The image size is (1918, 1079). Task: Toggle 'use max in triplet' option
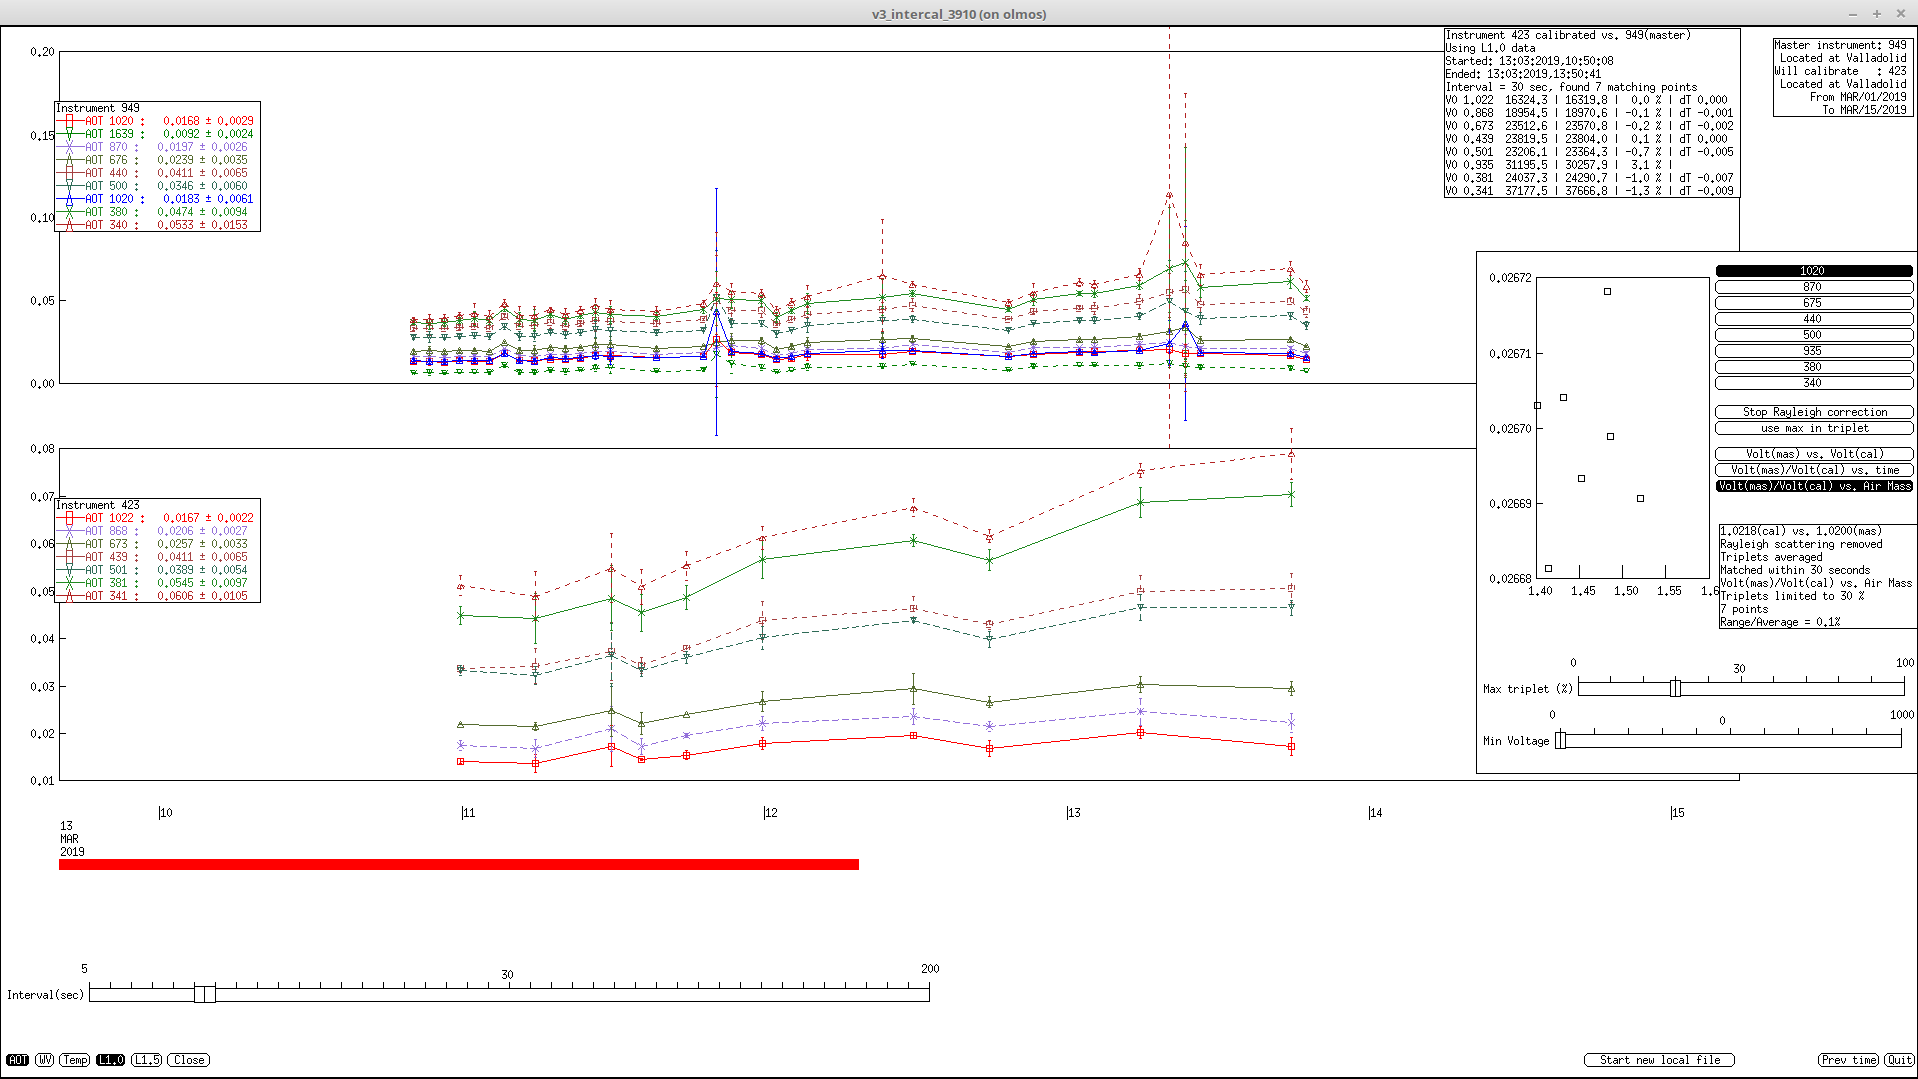click(x=1814, y=428)
